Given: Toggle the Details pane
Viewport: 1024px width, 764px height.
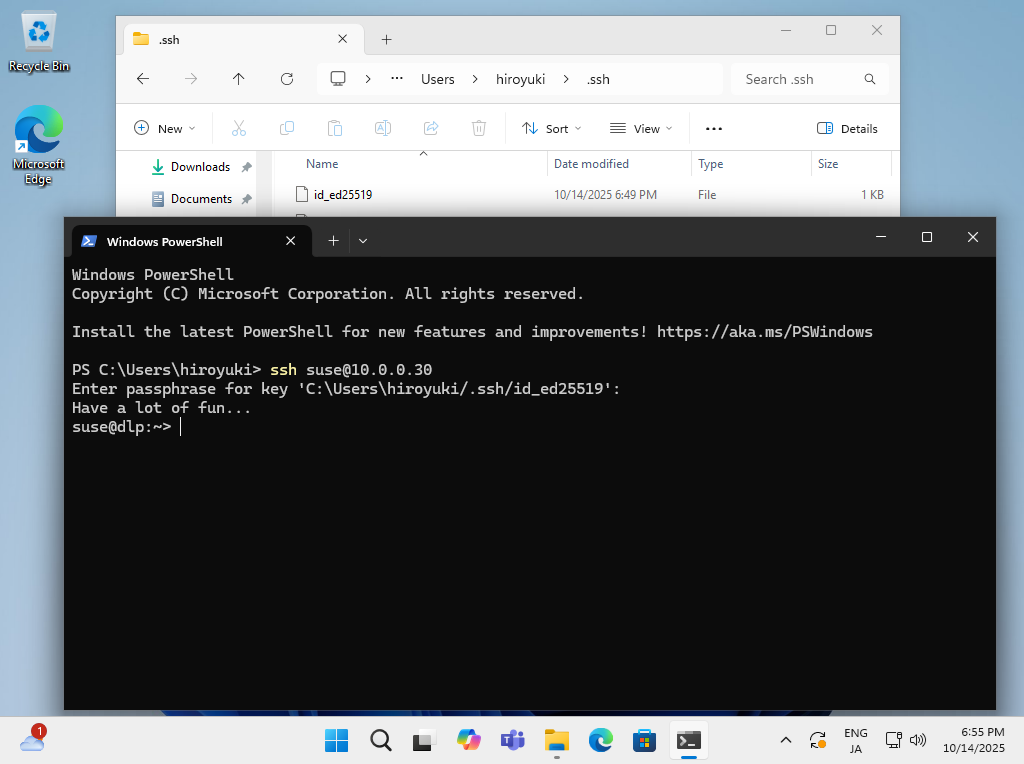Looking at the screenshot, I should point(847,128).
